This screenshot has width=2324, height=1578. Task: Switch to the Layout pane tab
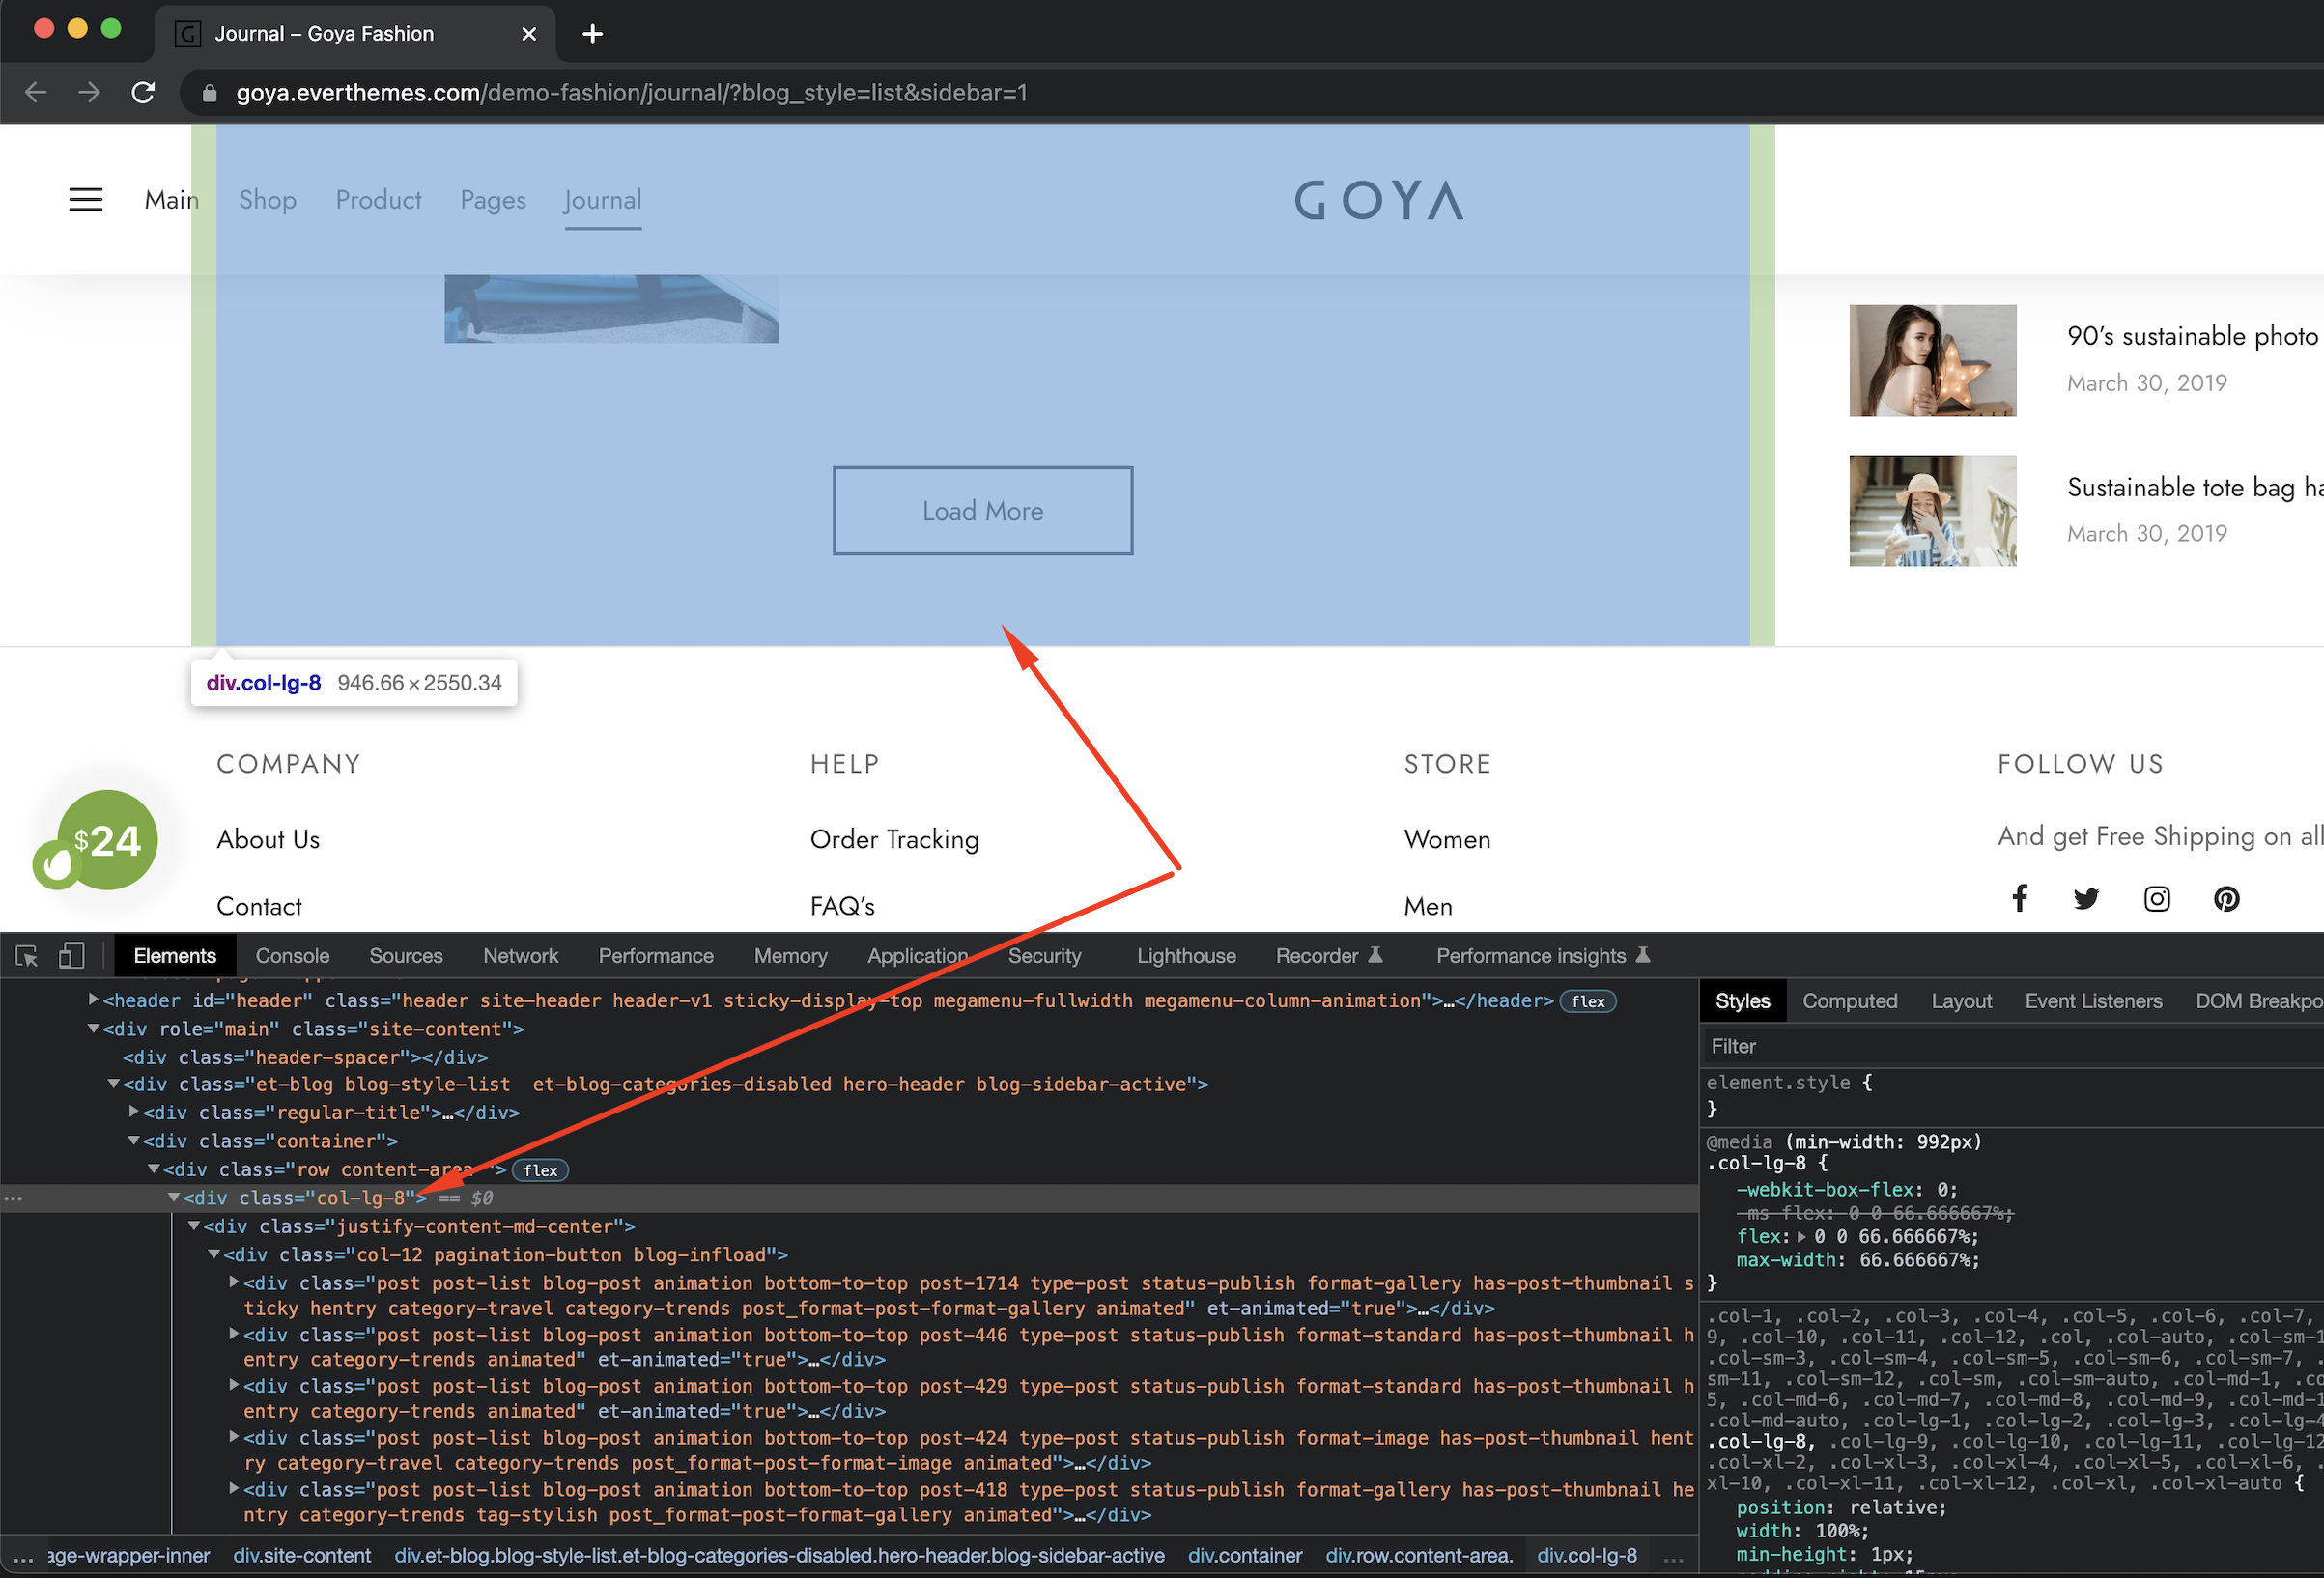pos(1961,1001)
